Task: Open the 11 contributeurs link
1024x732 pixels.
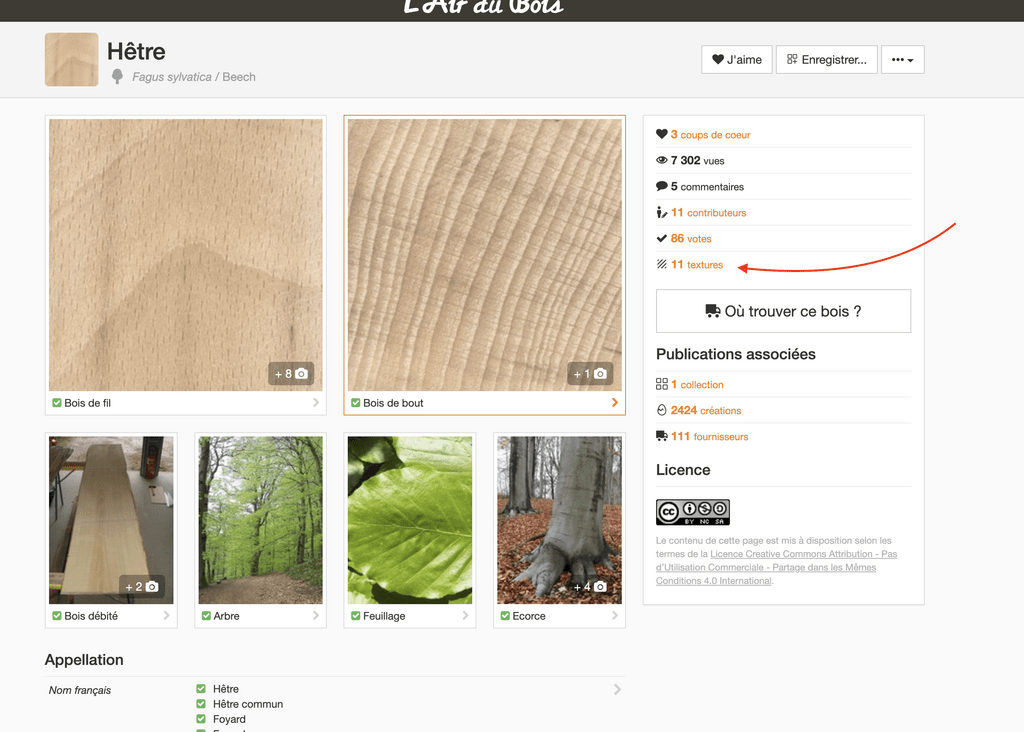Action: click(x=709, y=213)
